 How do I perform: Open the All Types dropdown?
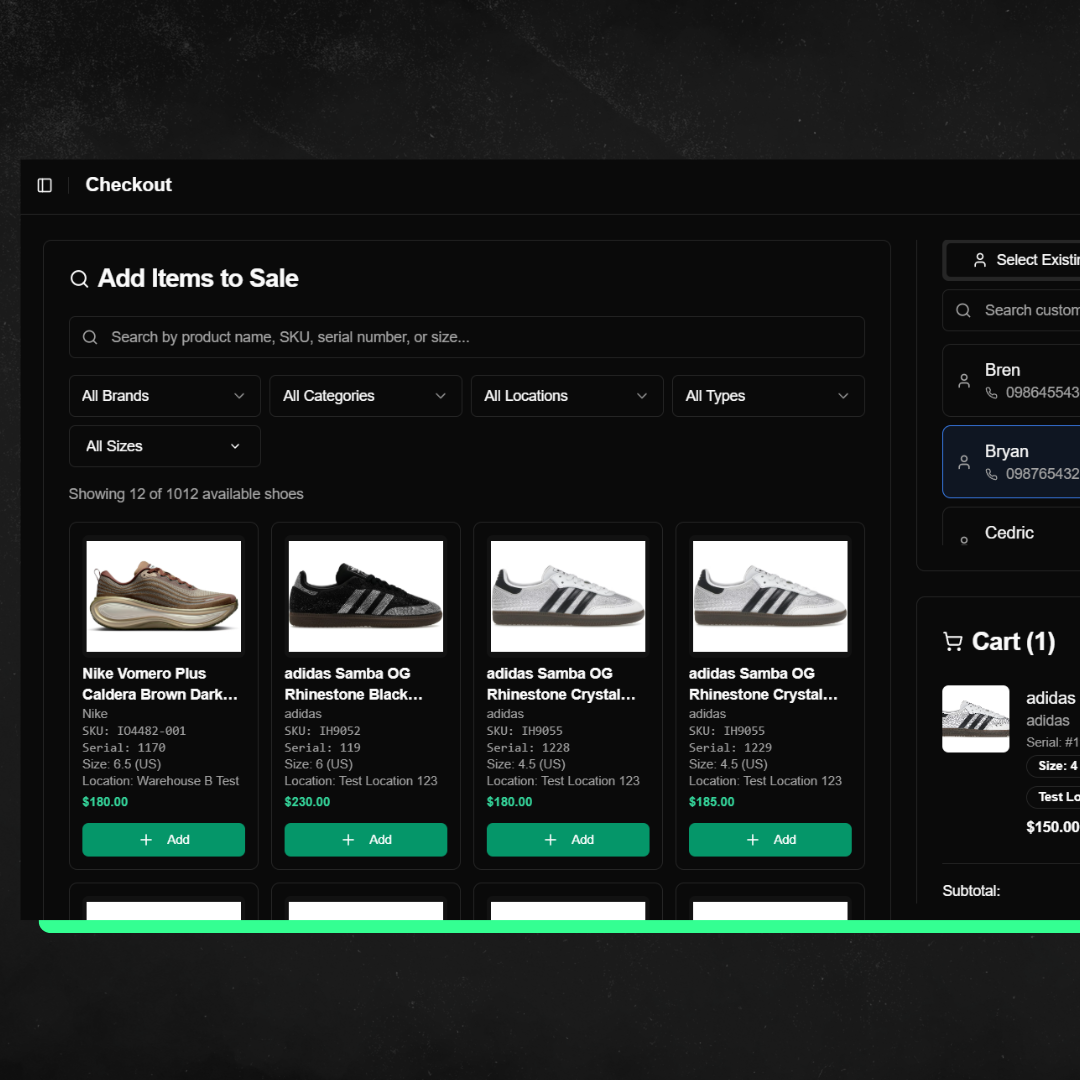click(x=768, y=396)
